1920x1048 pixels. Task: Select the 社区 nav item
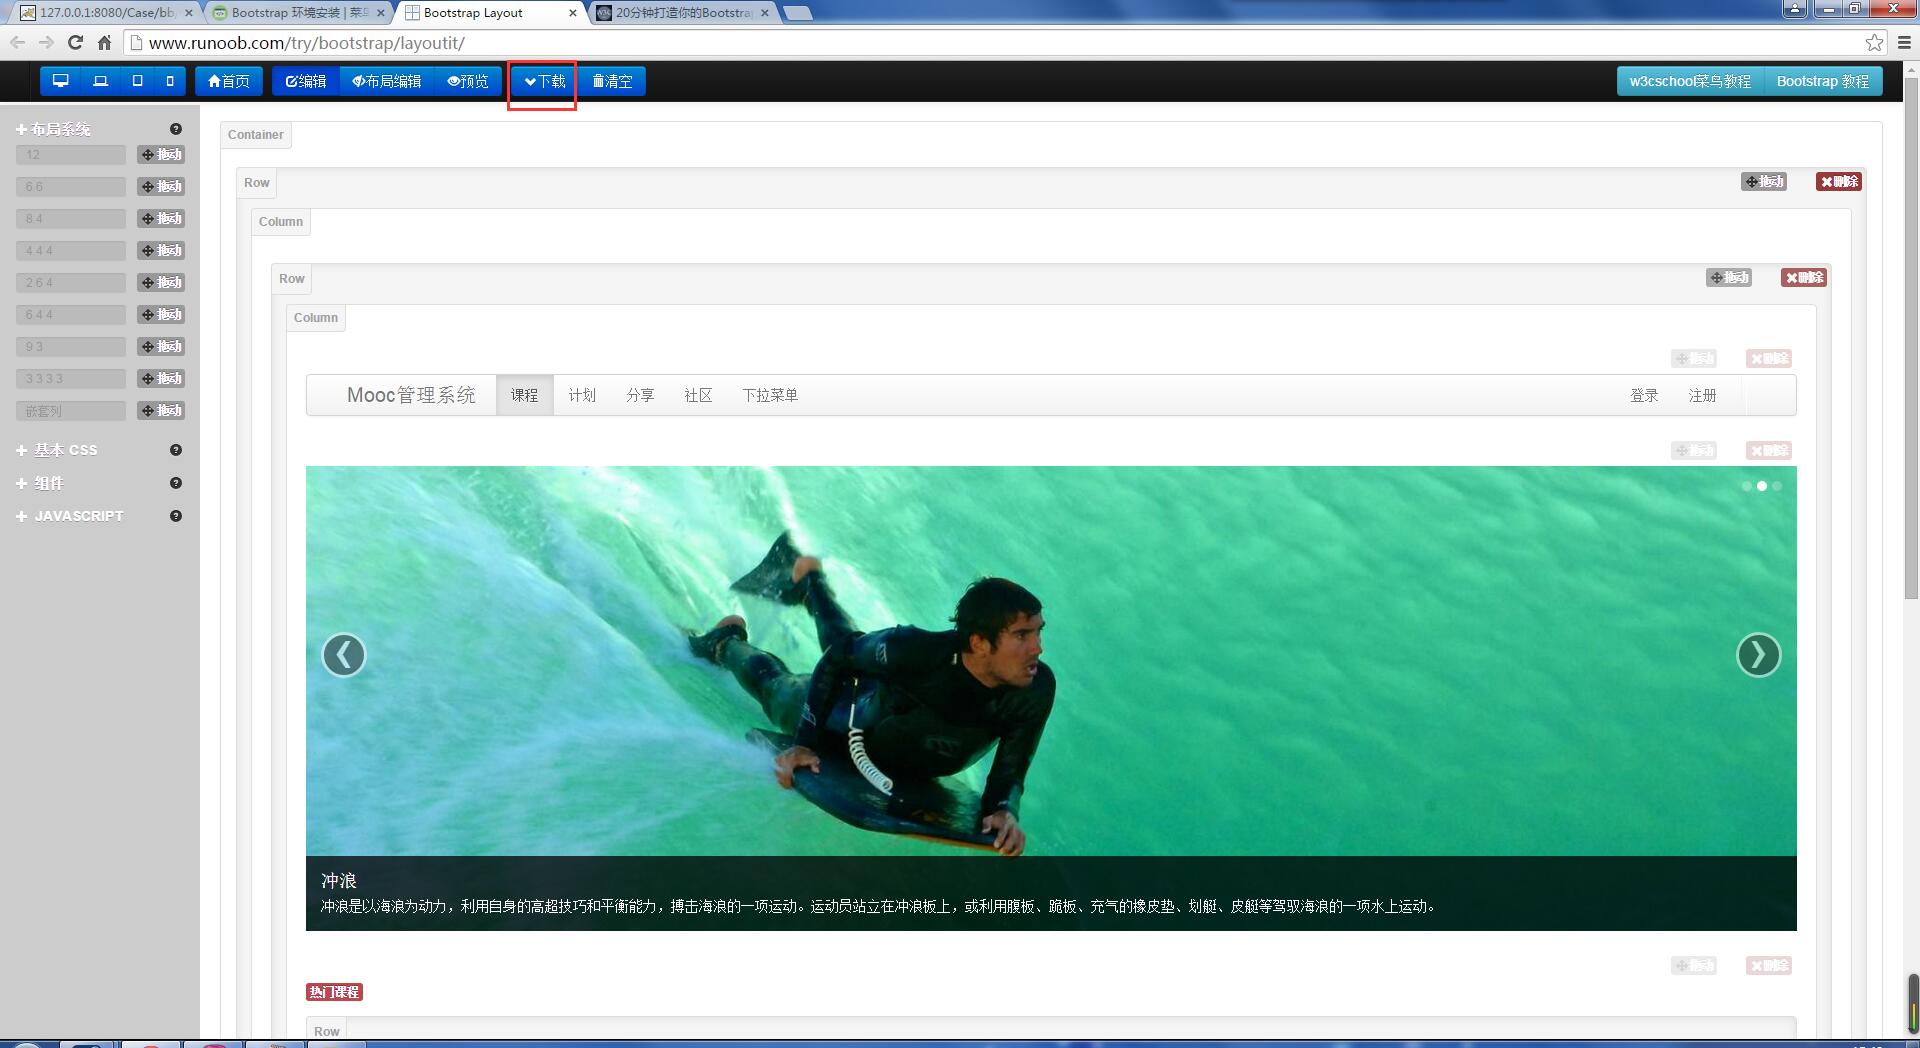698,395
